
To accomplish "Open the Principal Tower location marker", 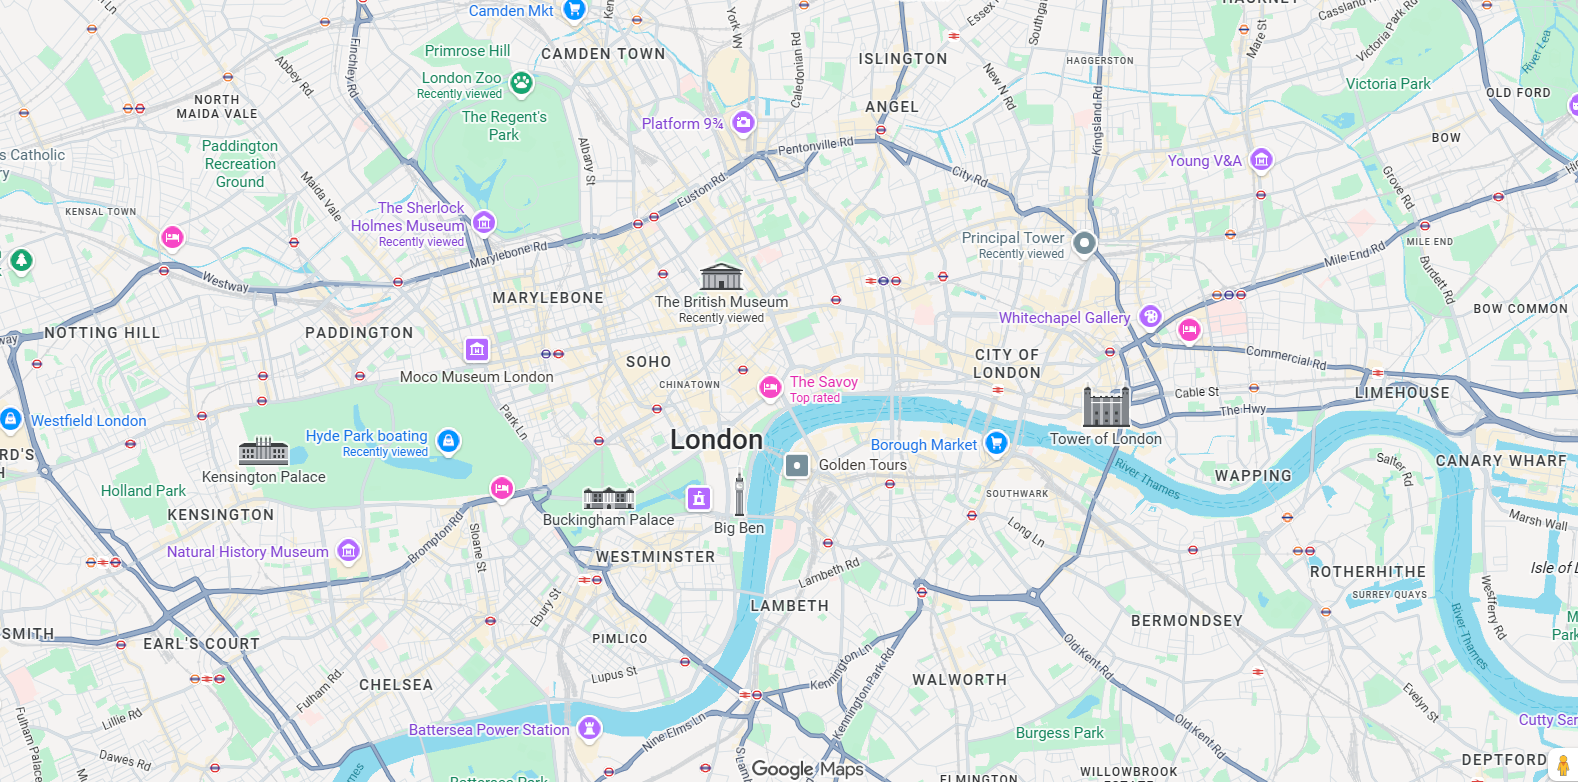I will click(x=1084, y=244).
